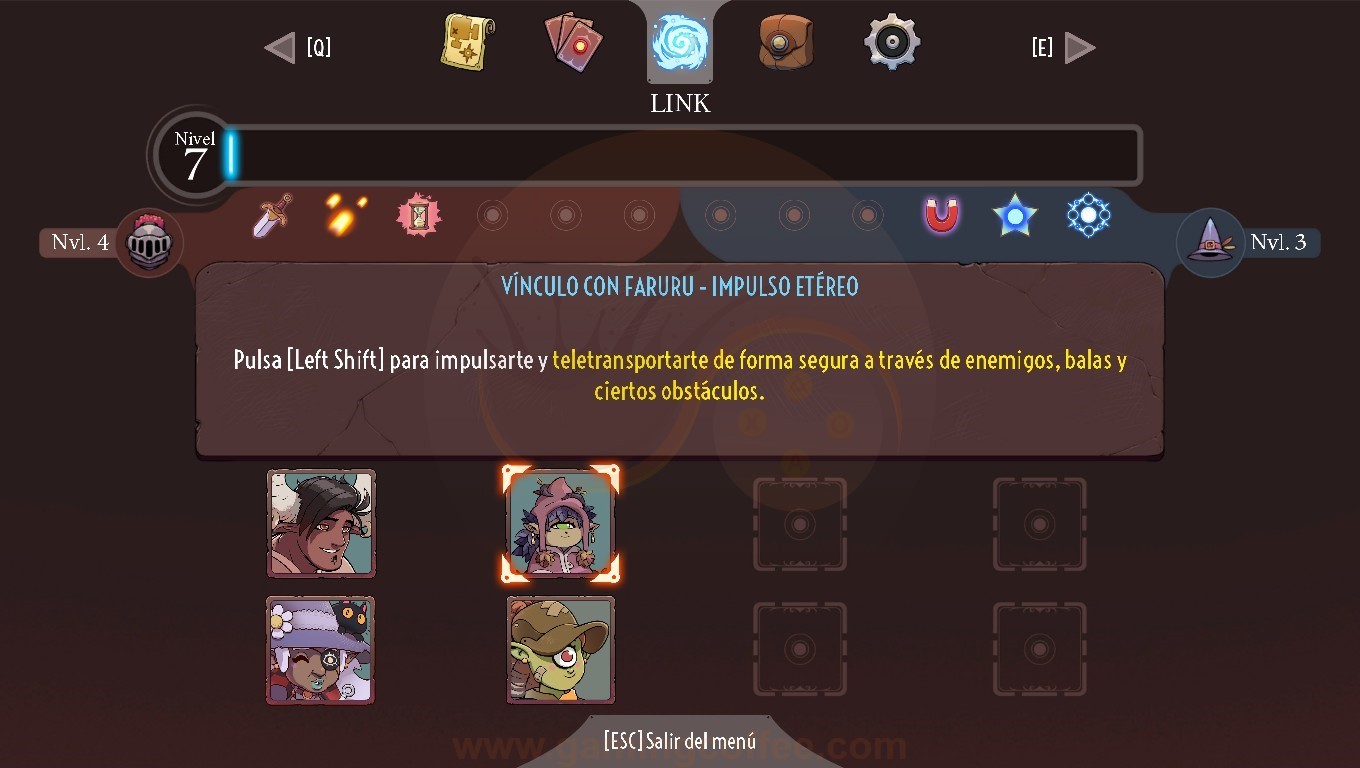1360x768 pixels.
Task: Choose the dark-haired horned character portrait
Action: pyautogui.click(x=321, y=524)
